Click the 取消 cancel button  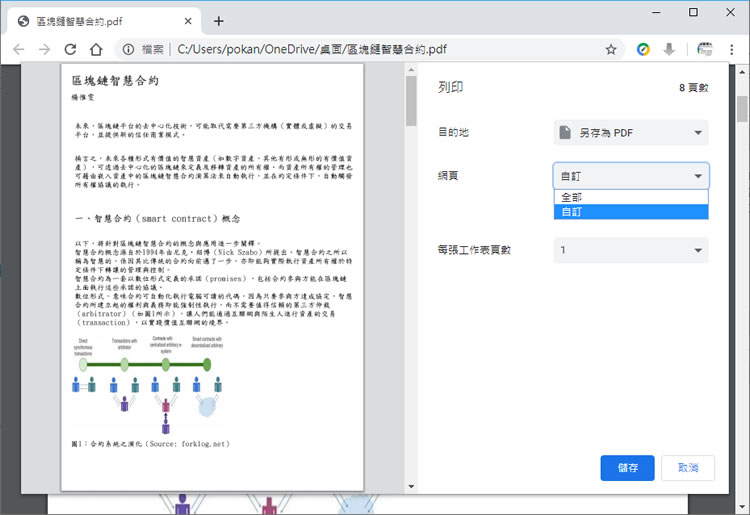pos(688,468)
